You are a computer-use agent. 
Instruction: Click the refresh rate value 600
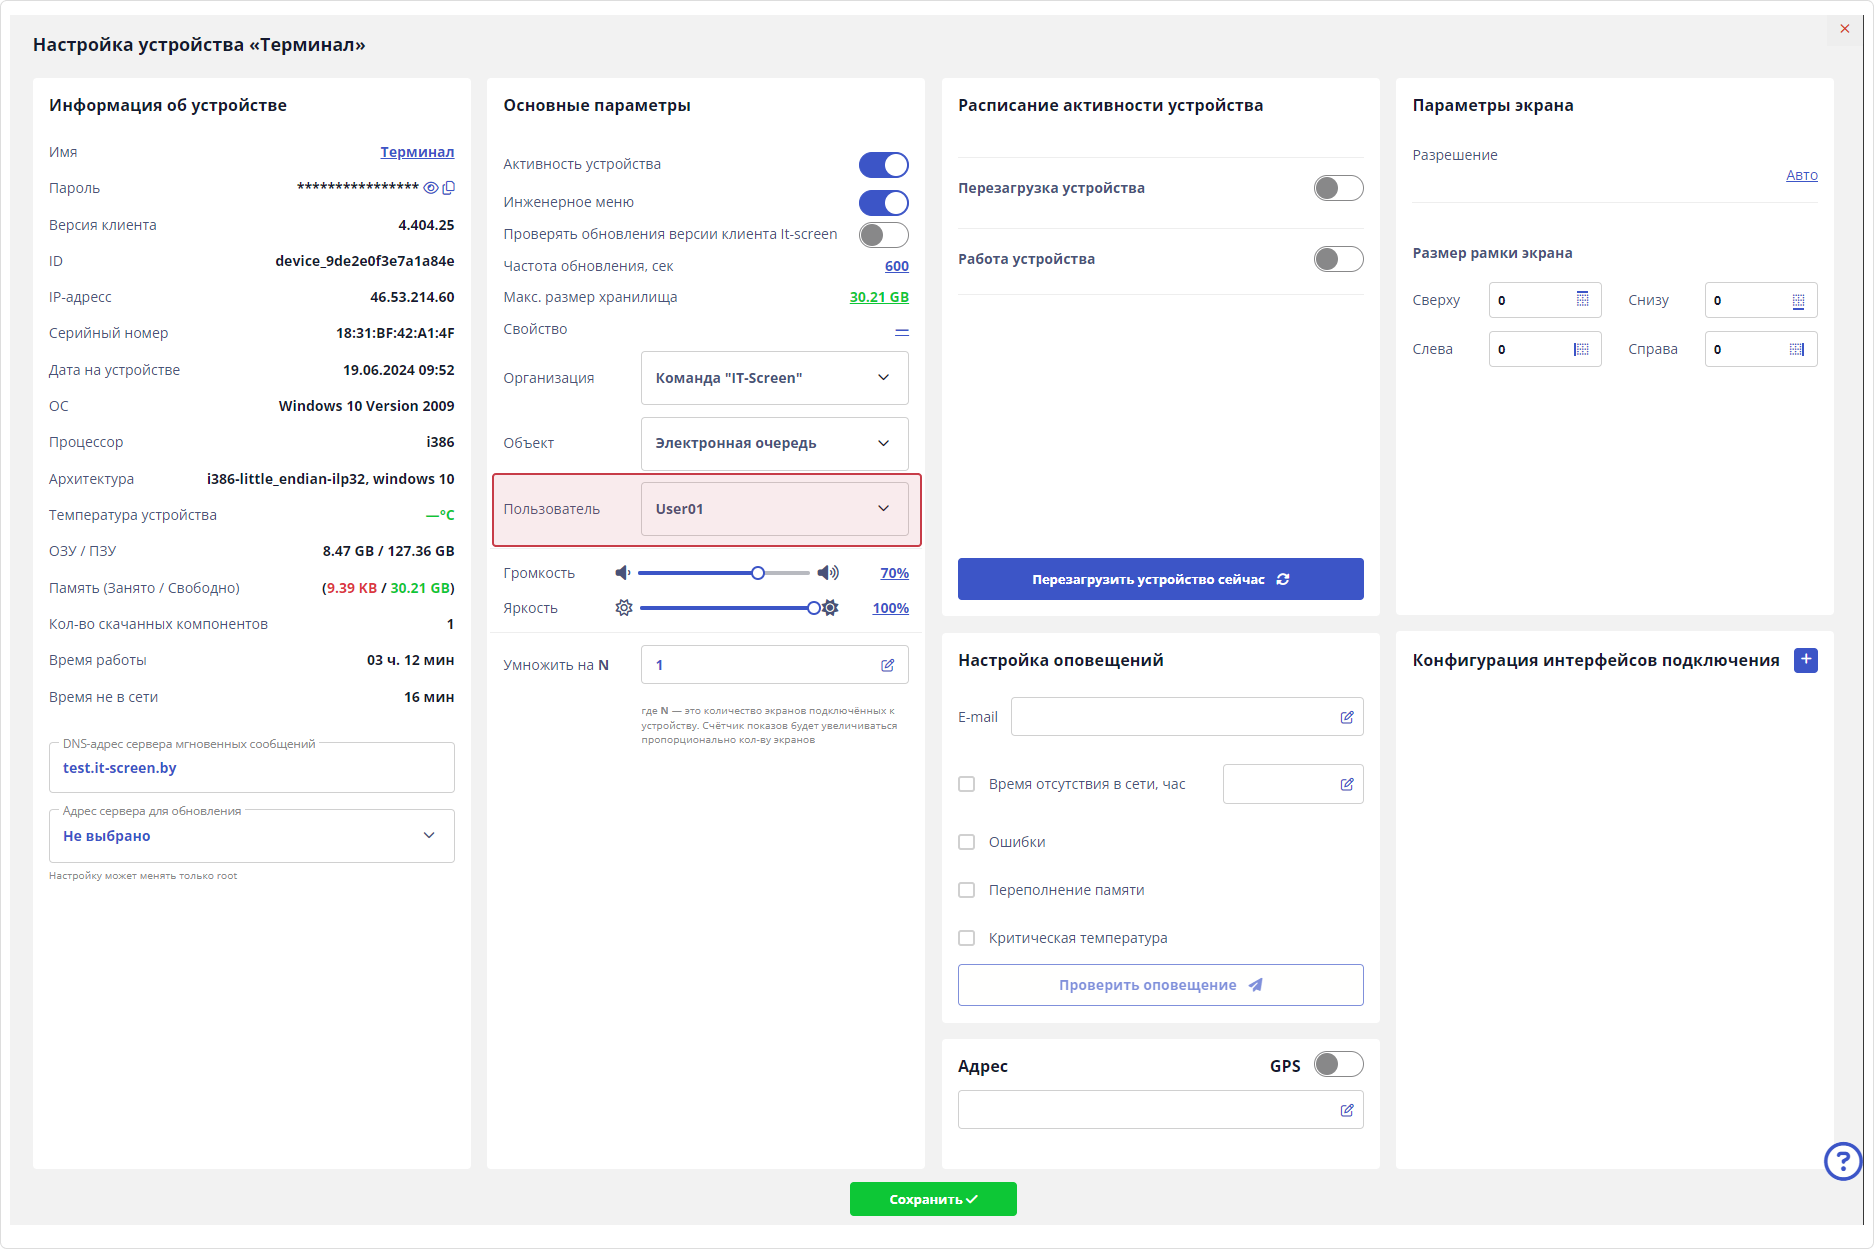(x=897, y=266)
